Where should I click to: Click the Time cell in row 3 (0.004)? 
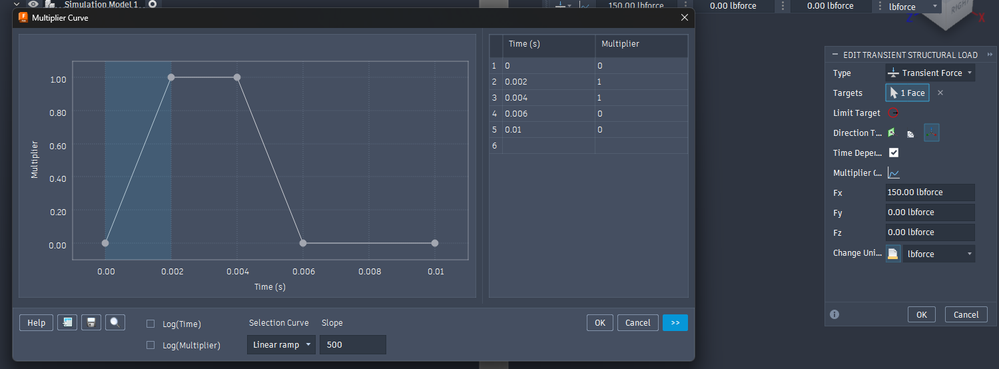click(x=549, y=98)
